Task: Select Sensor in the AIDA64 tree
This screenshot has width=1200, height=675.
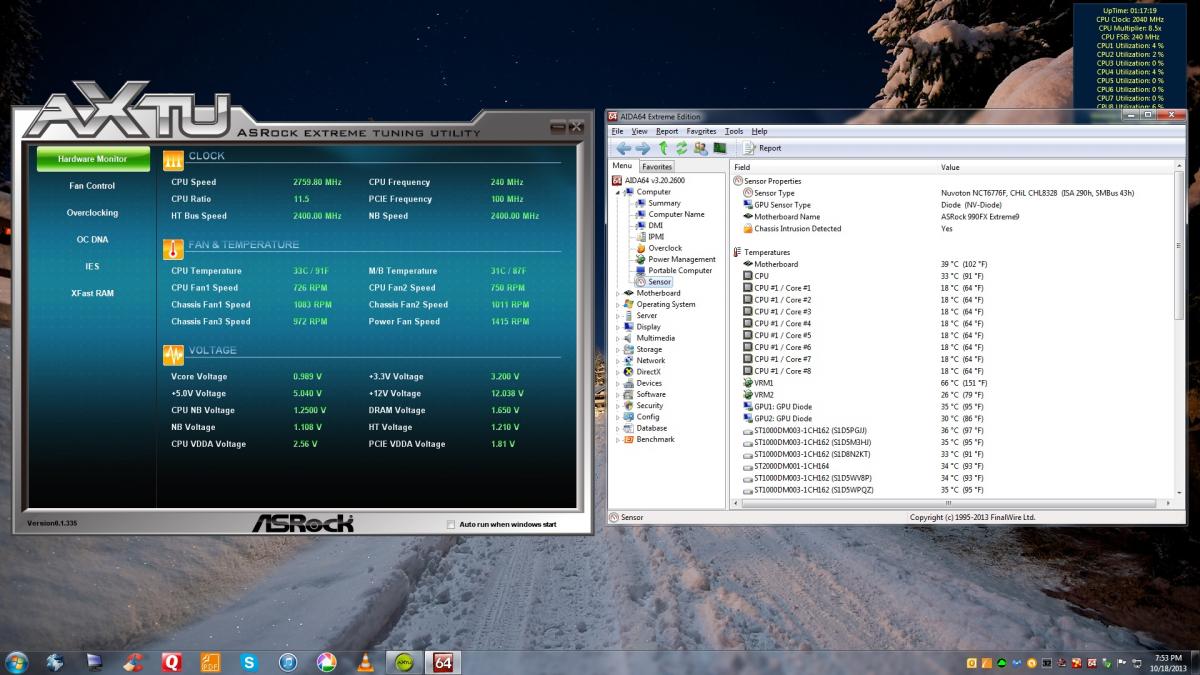Action: [659, 282]
